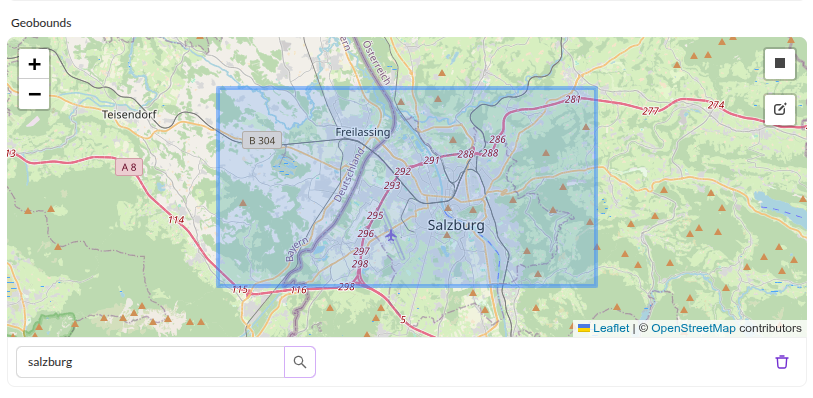Zoom in on the map
Image resolution: width=813 pixels, height=398 pixels.
pos(34,64)
